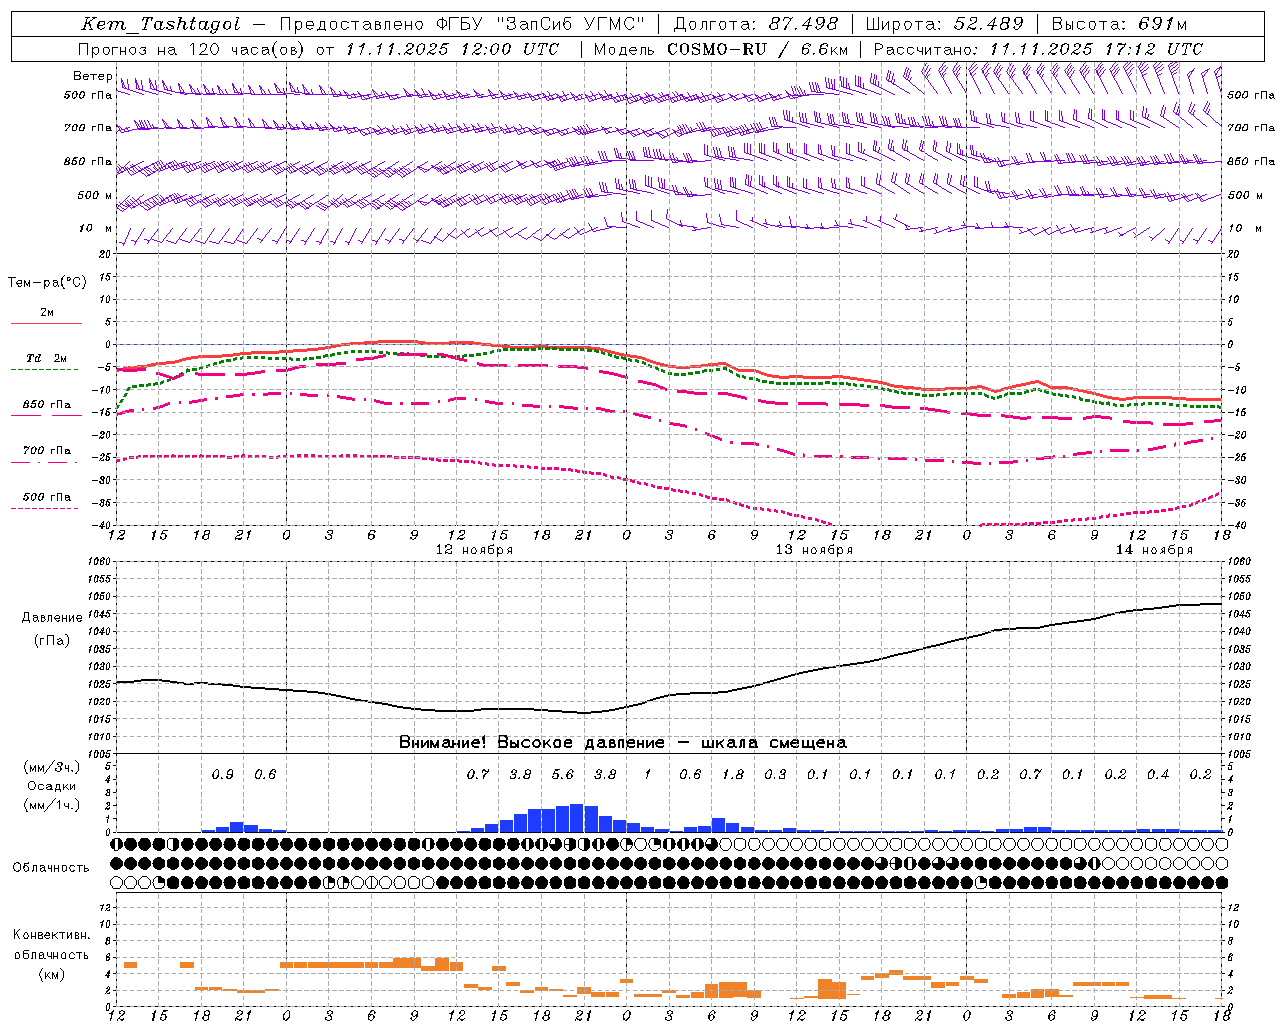Click the 'Тем-ра(°C)' temperature label
1280x1024 pixels.
[47, 283]
